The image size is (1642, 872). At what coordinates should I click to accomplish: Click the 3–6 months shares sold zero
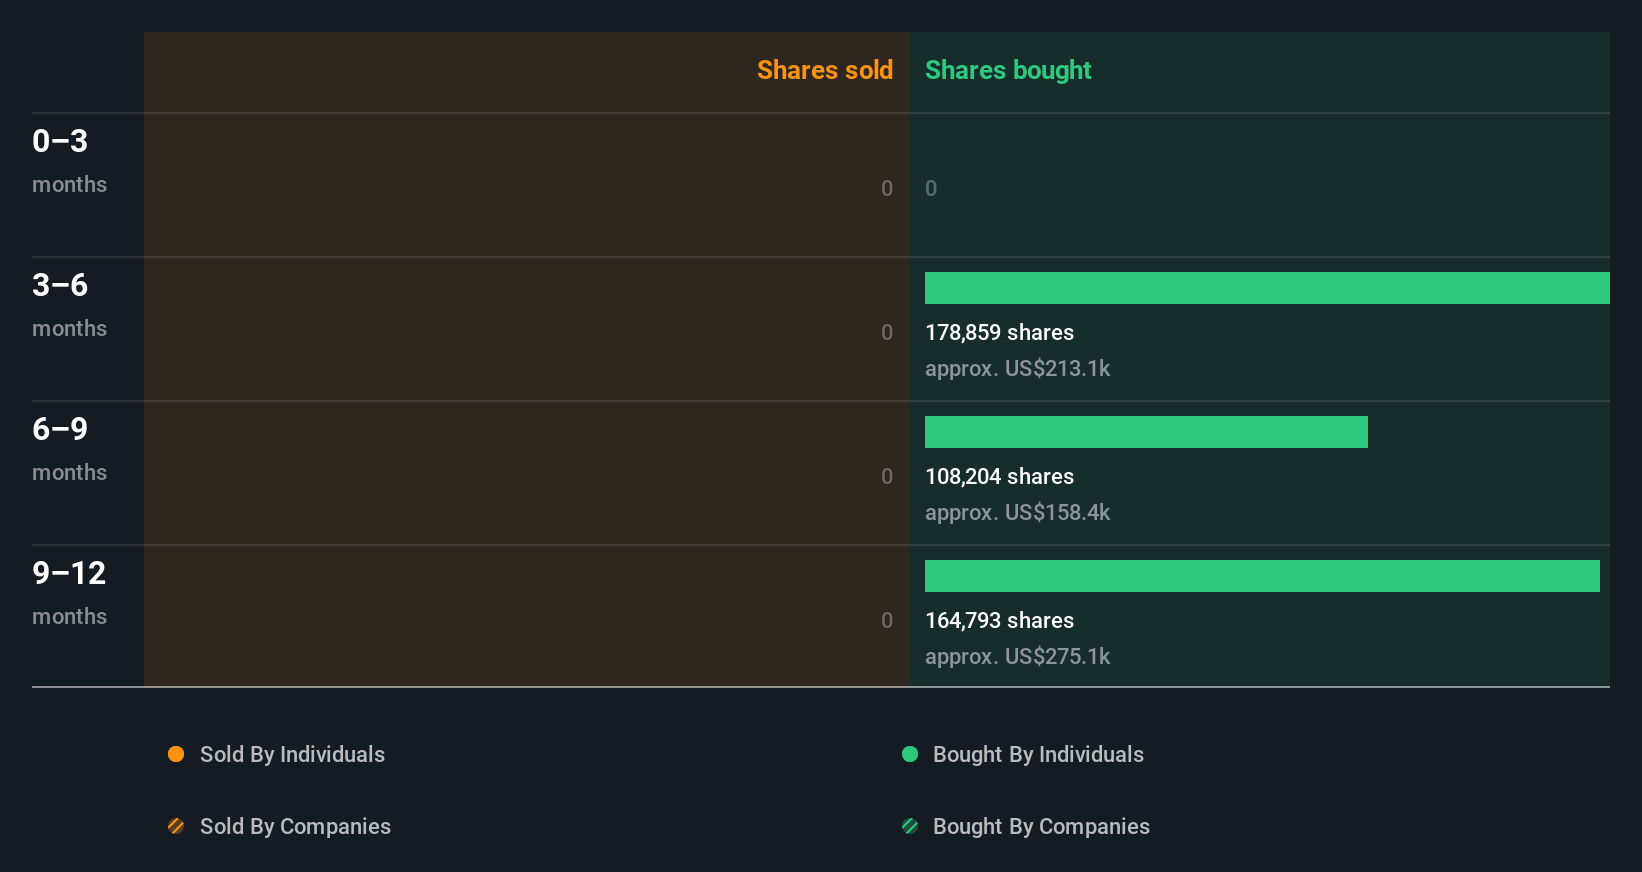click(x=887, y=332)
